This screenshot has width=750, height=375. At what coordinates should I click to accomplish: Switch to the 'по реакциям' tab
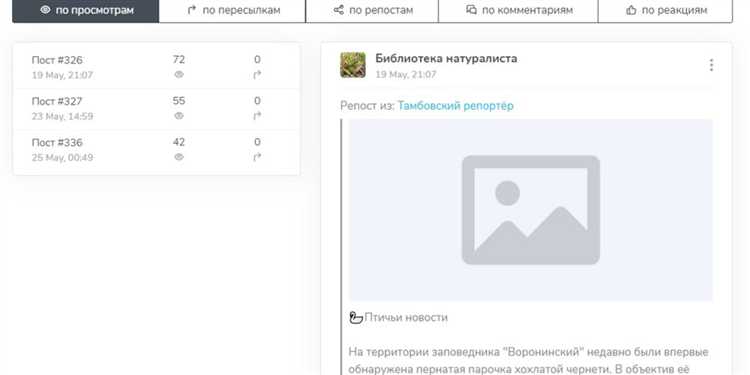[x=665, y=11]
